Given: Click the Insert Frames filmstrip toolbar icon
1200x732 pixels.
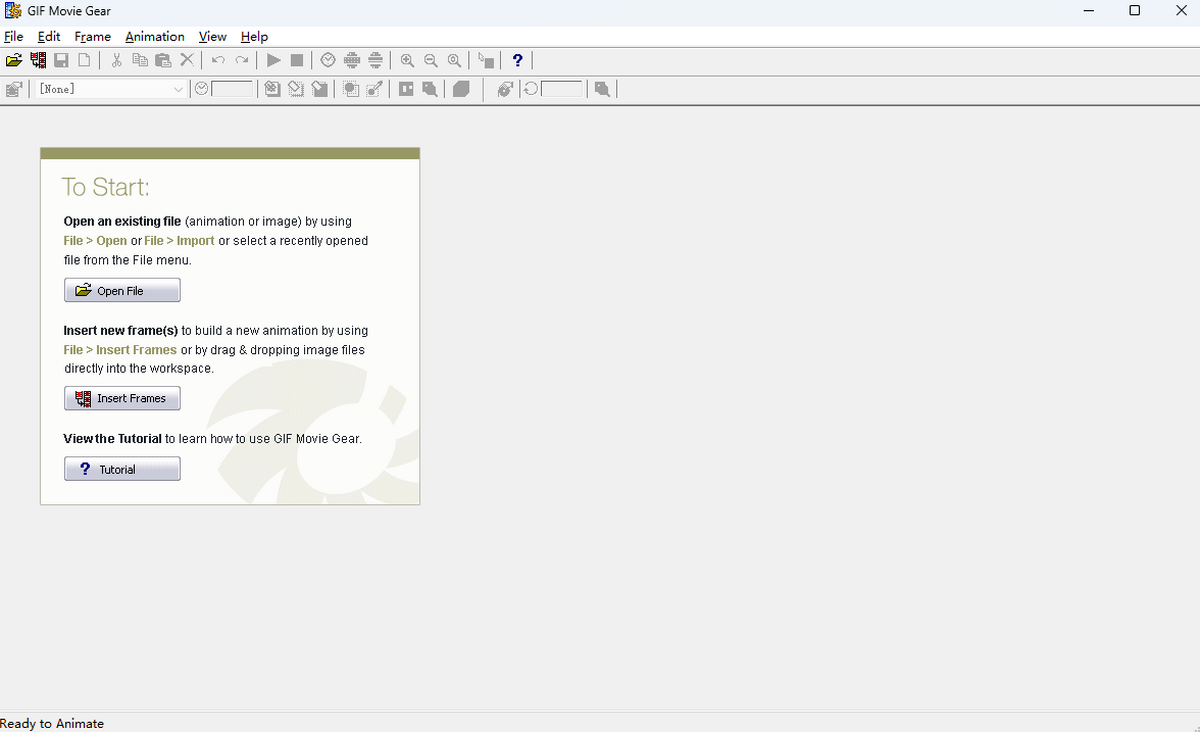Looking at the screenshot, I should coord(38,61).
